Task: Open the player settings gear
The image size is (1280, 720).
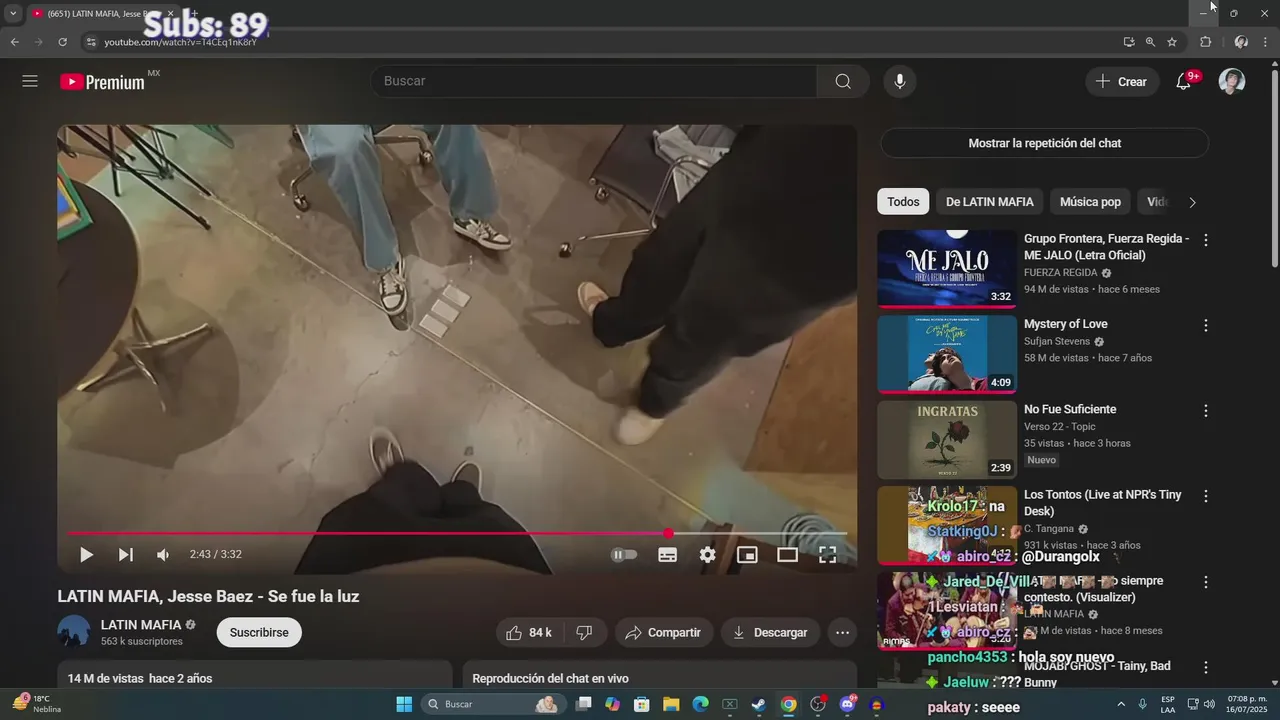Action: point(708,554)
